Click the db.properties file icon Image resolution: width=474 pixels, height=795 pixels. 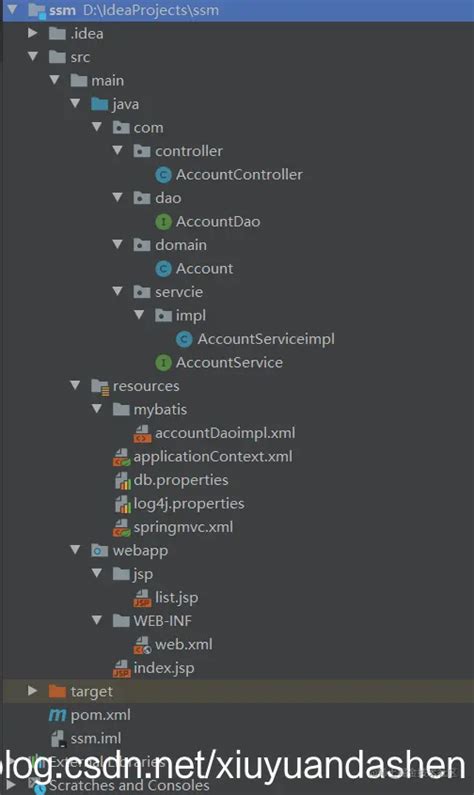(122, 480)
